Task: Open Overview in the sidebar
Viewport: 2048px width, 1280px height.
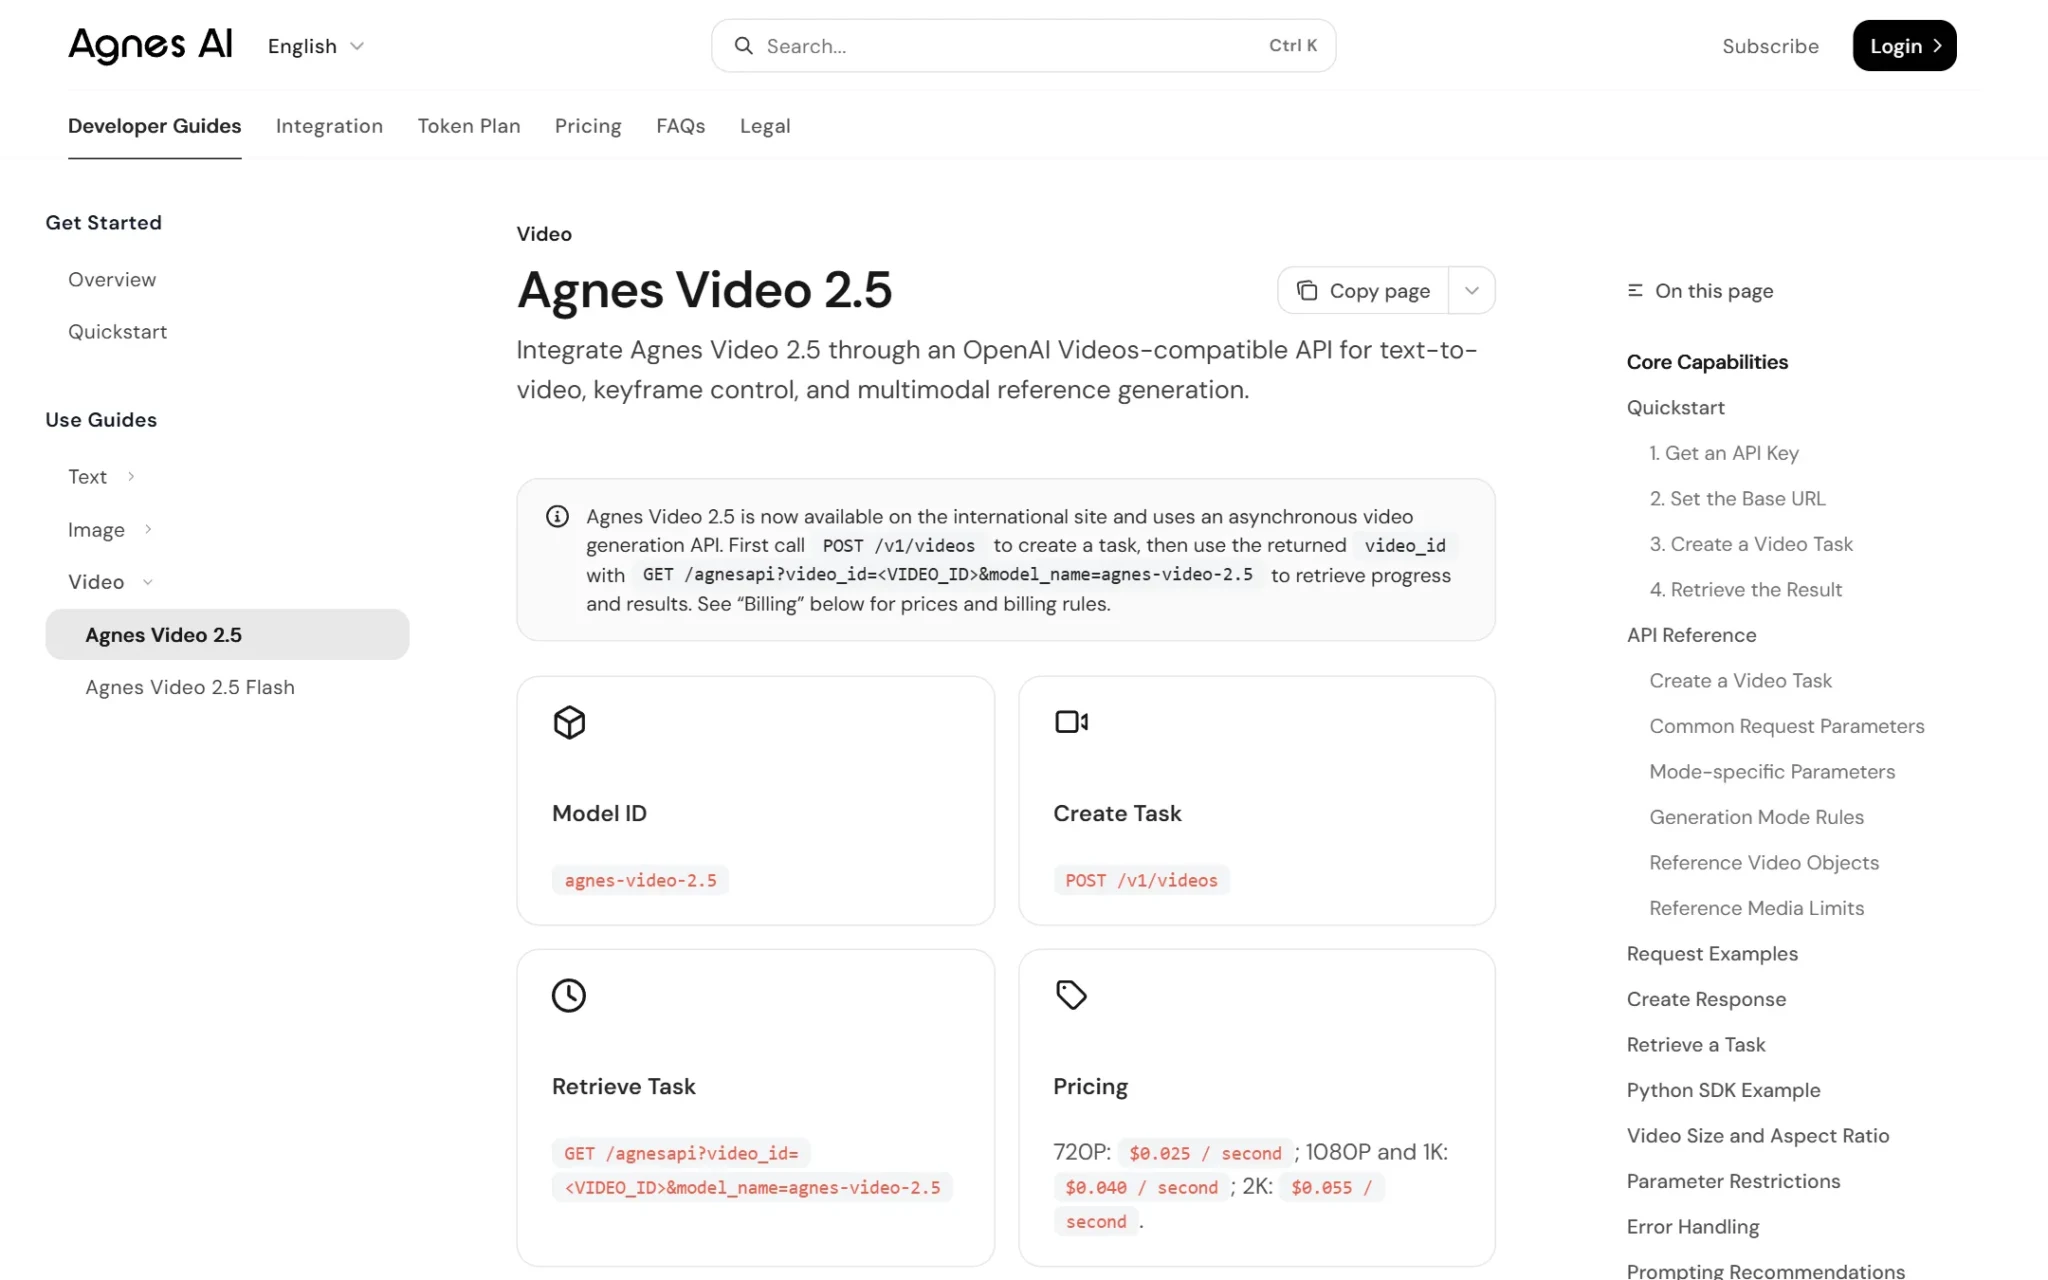Action: click(x=112, y=280)
